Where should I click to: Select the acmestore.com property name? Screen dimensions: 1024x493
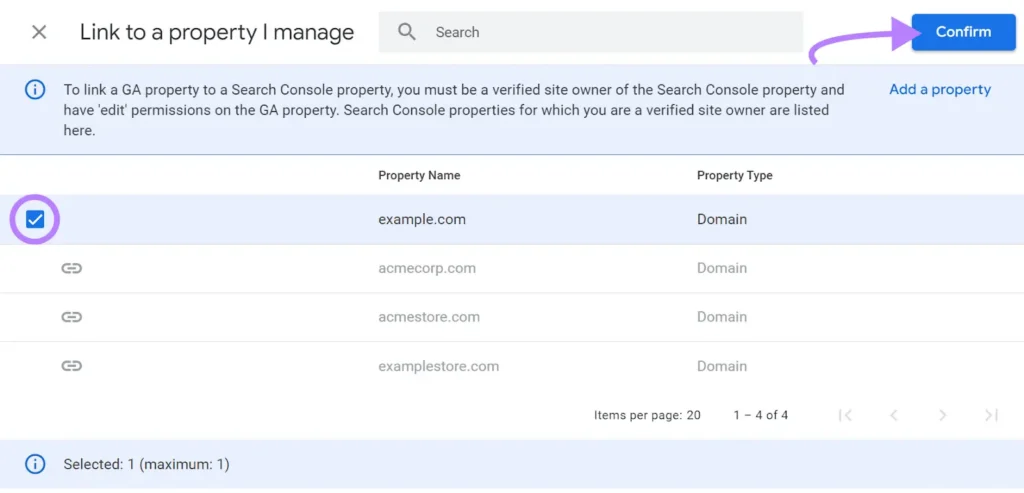[x=428, y=317]
